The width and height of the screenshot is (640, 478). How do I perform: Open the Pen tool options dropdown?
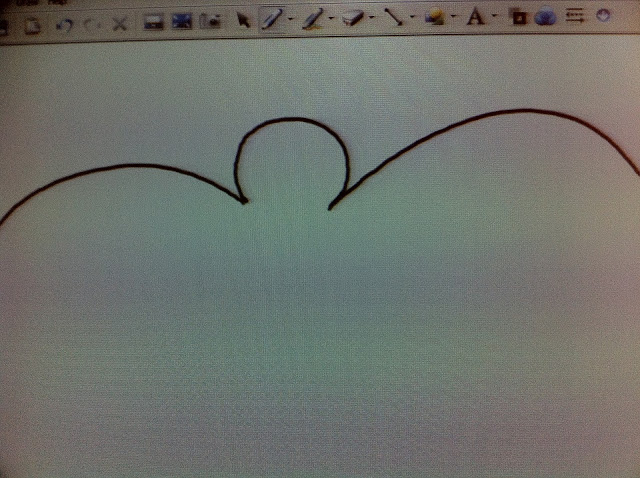[x=291, y=19]
